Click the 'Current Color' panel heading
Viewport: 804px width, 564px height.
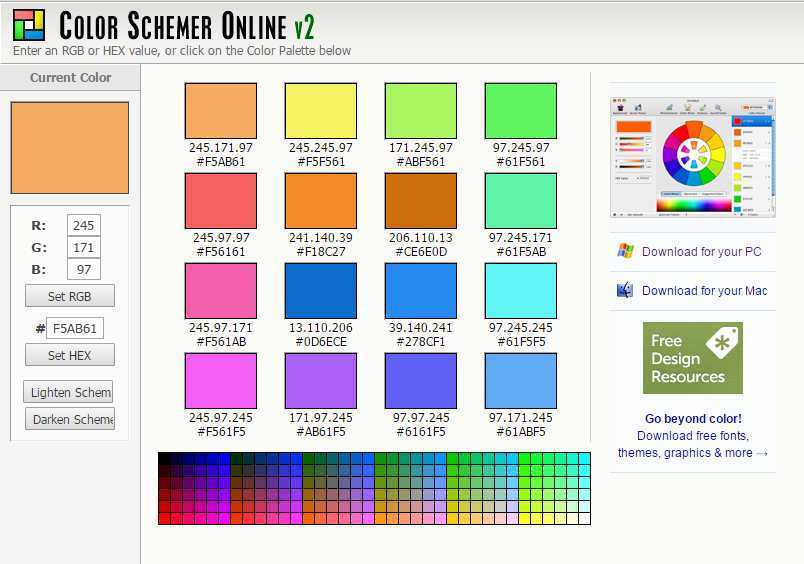[70, 77]
